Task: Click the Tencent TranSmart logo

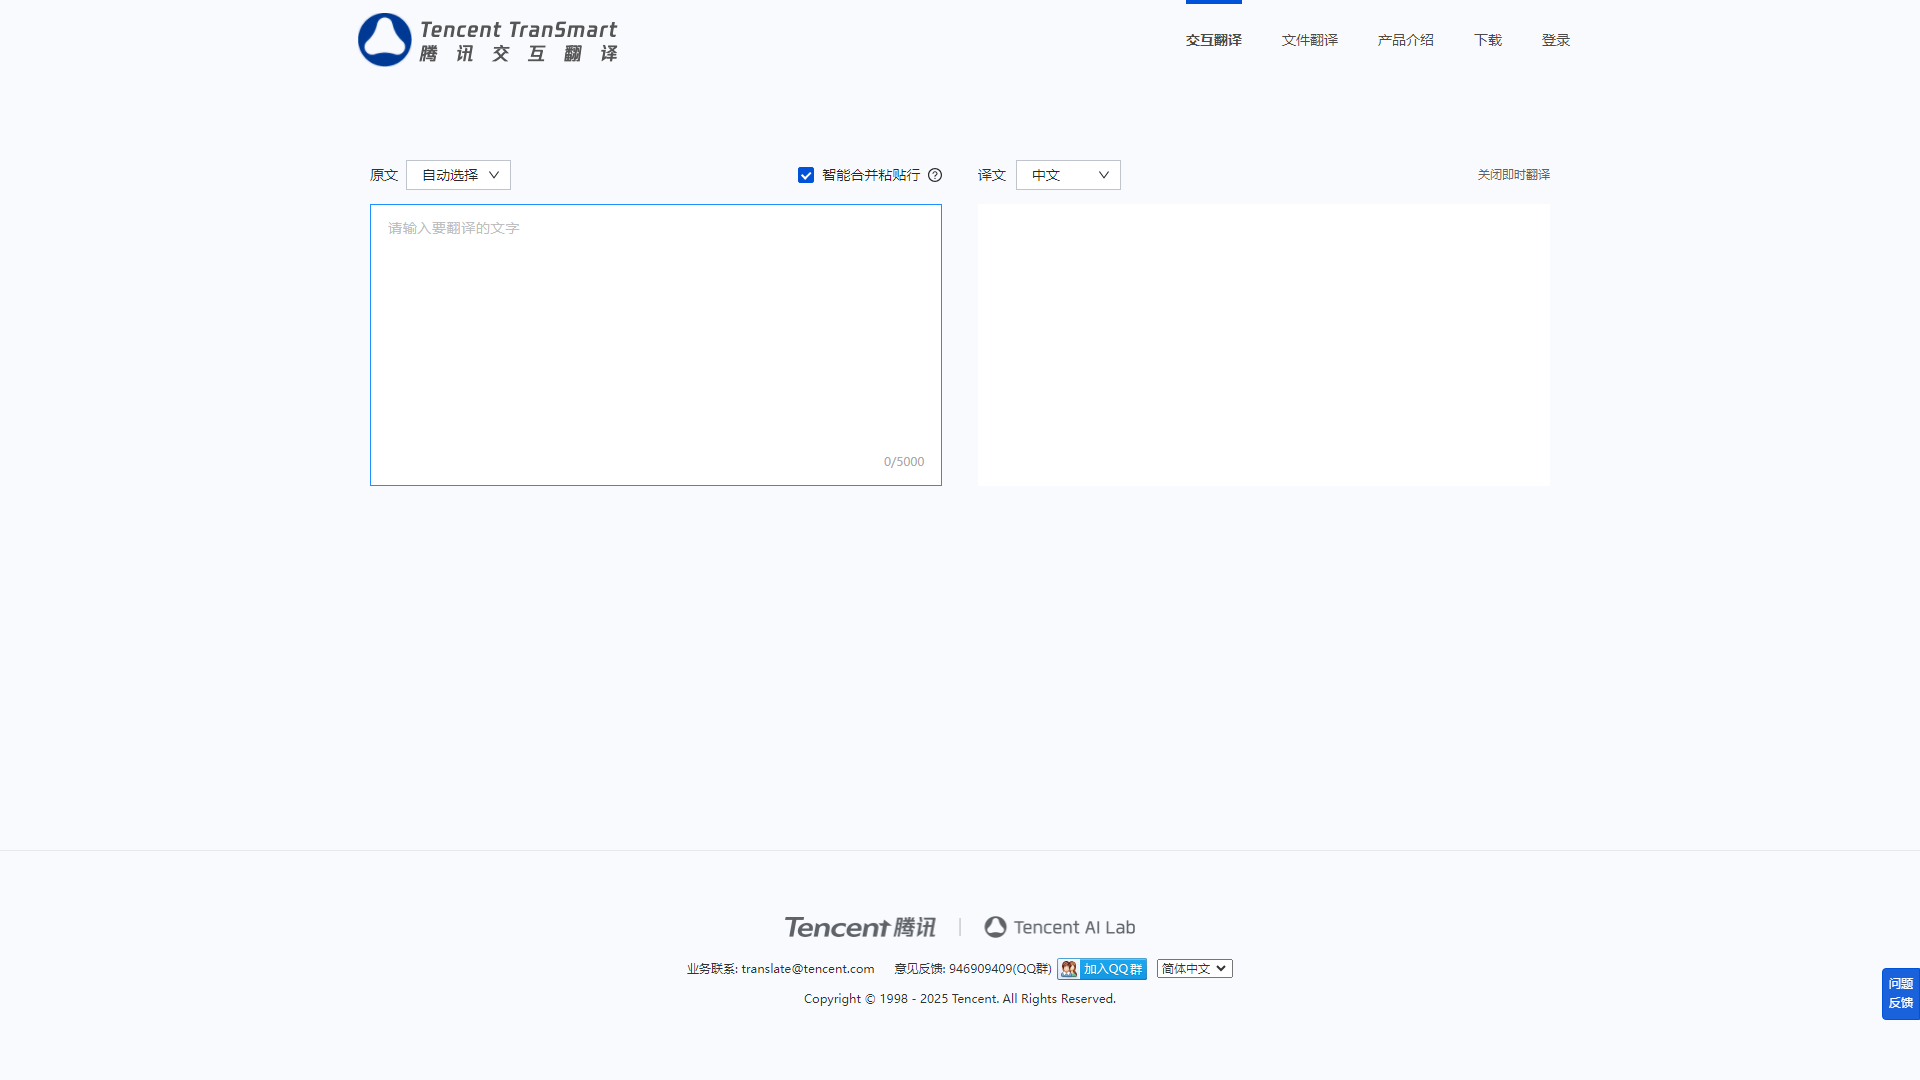Action: pyautogui.click(x=488, y=40)
